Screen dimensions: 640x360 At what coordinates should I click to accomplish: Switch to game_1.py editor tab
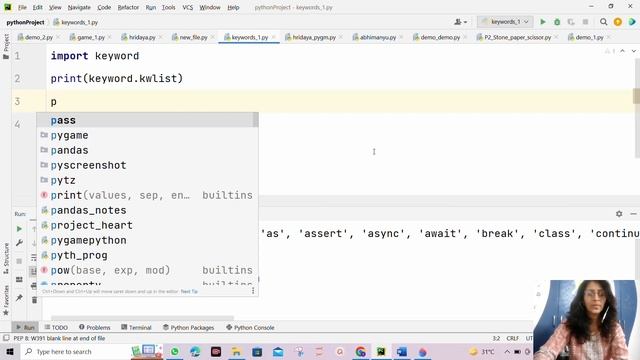pos(91,37)
